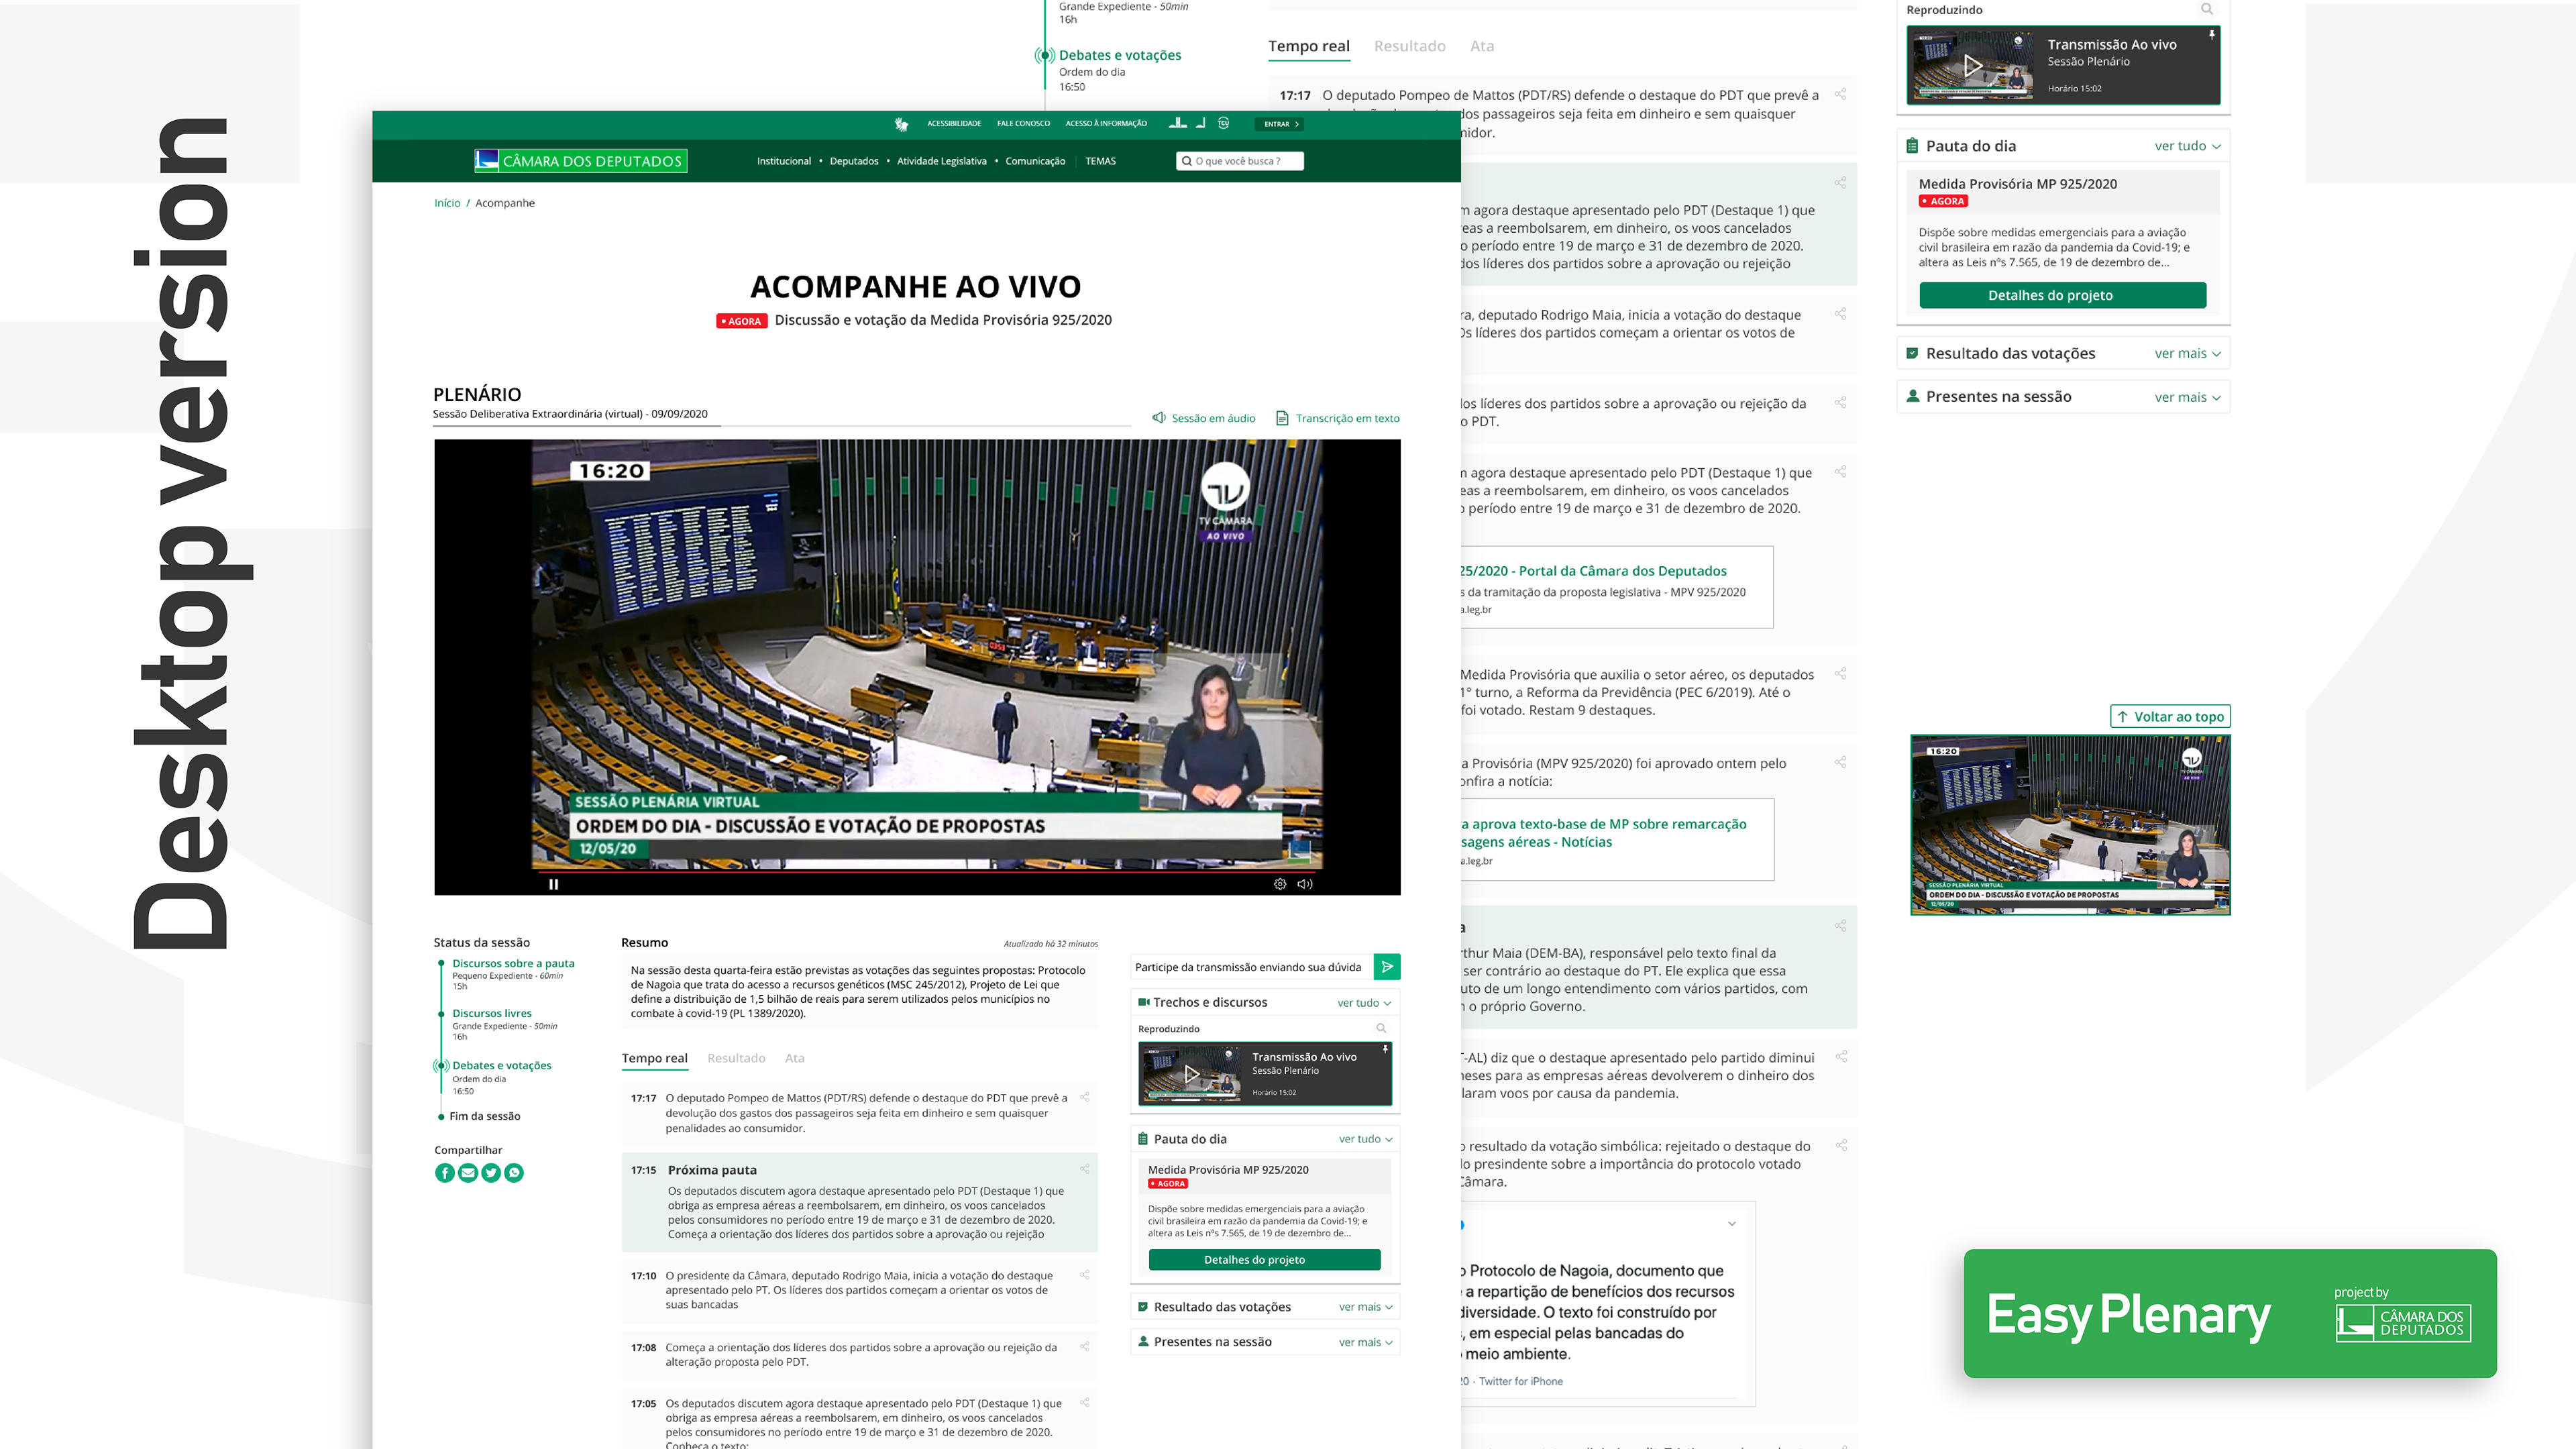Expand ver mais in enlarged Resultado das votações
The image size is (2576, 1449).
tap(2188, 353)
